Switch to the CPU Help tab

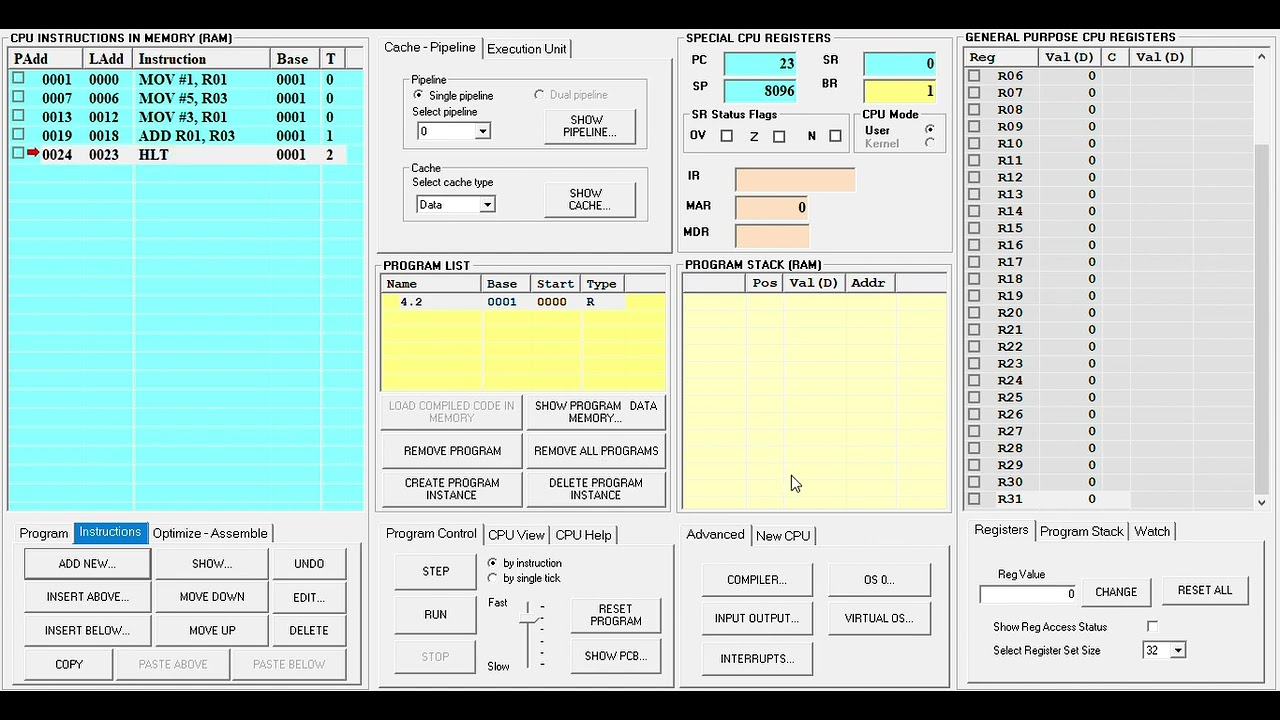pyautogui.click(x=583, y=535)
